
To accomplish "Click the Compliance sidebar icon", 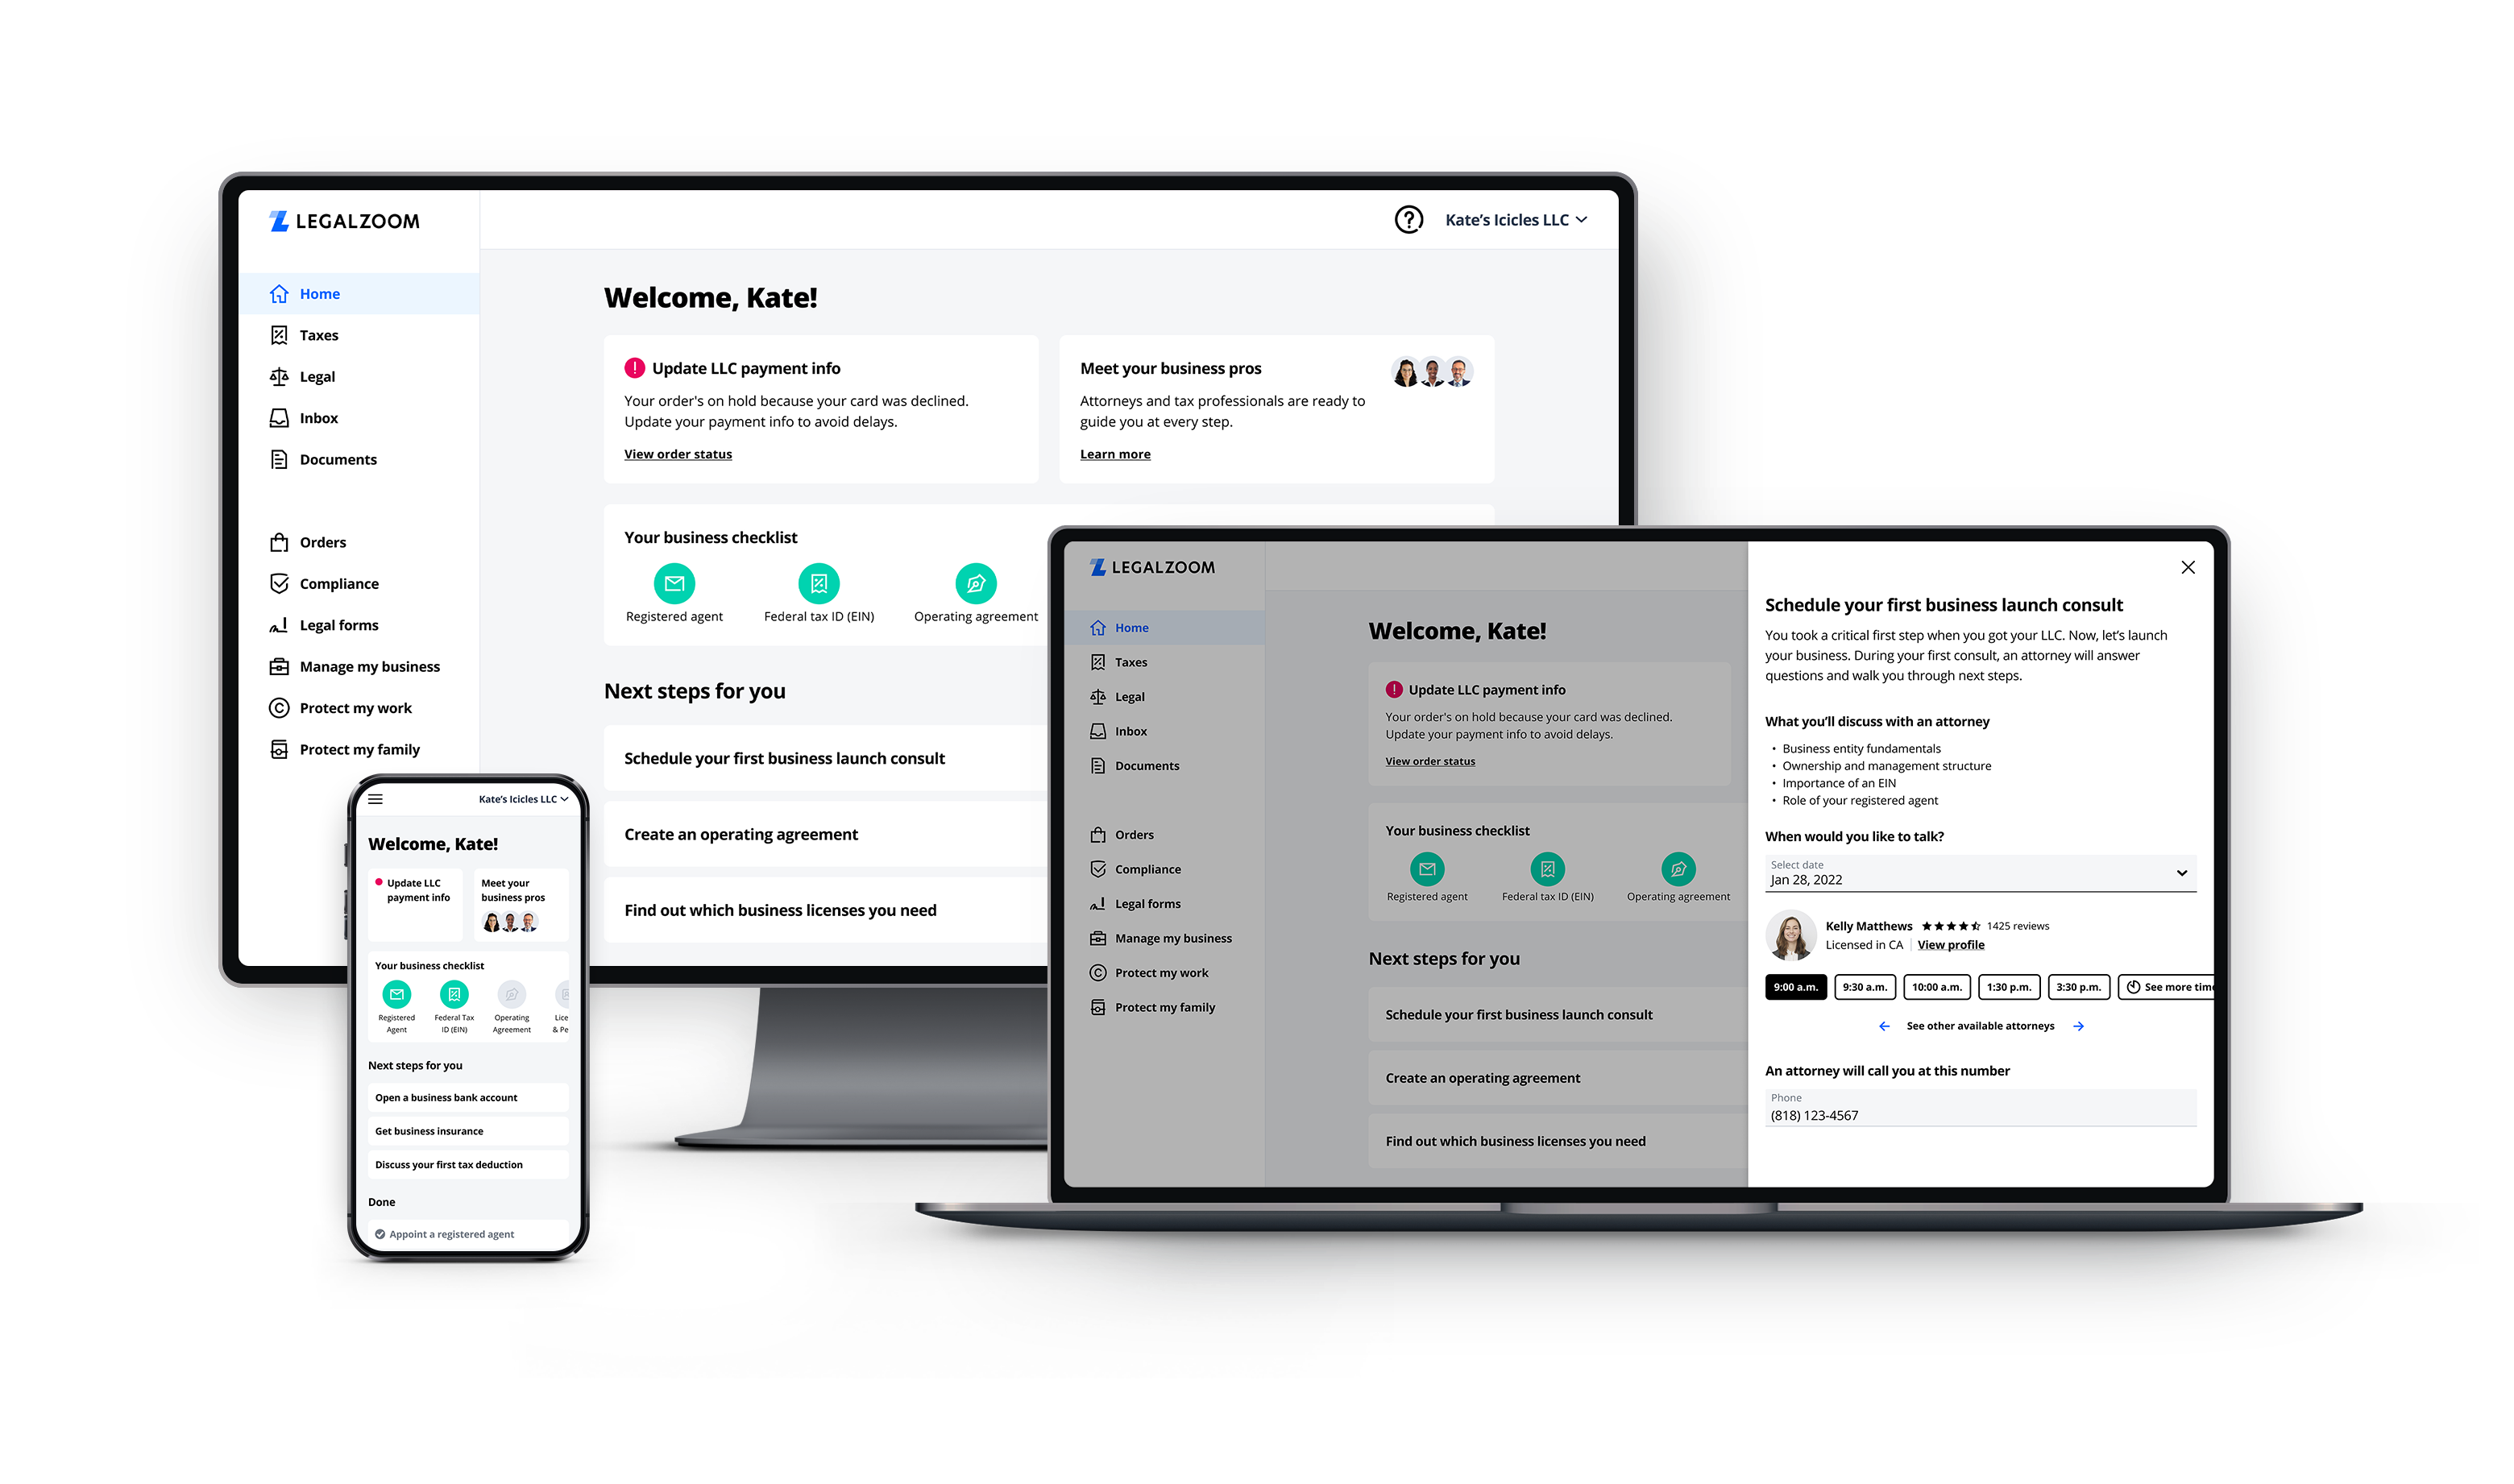I will (281, 583).
